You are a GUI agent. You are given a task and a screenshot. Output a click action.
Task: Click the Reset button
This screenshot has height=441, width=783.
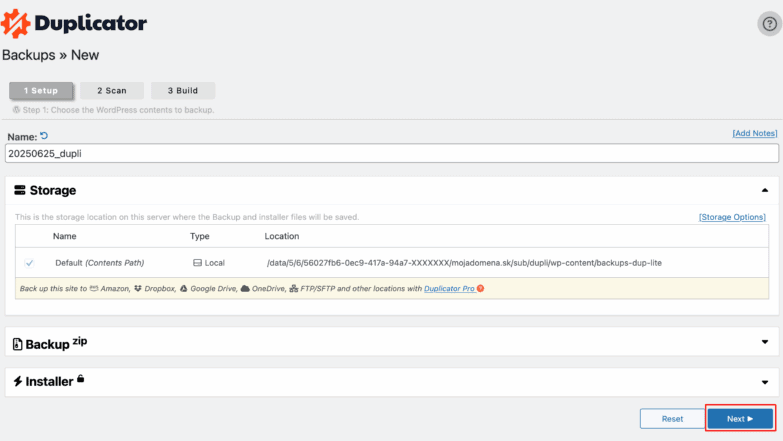[672, 419]
